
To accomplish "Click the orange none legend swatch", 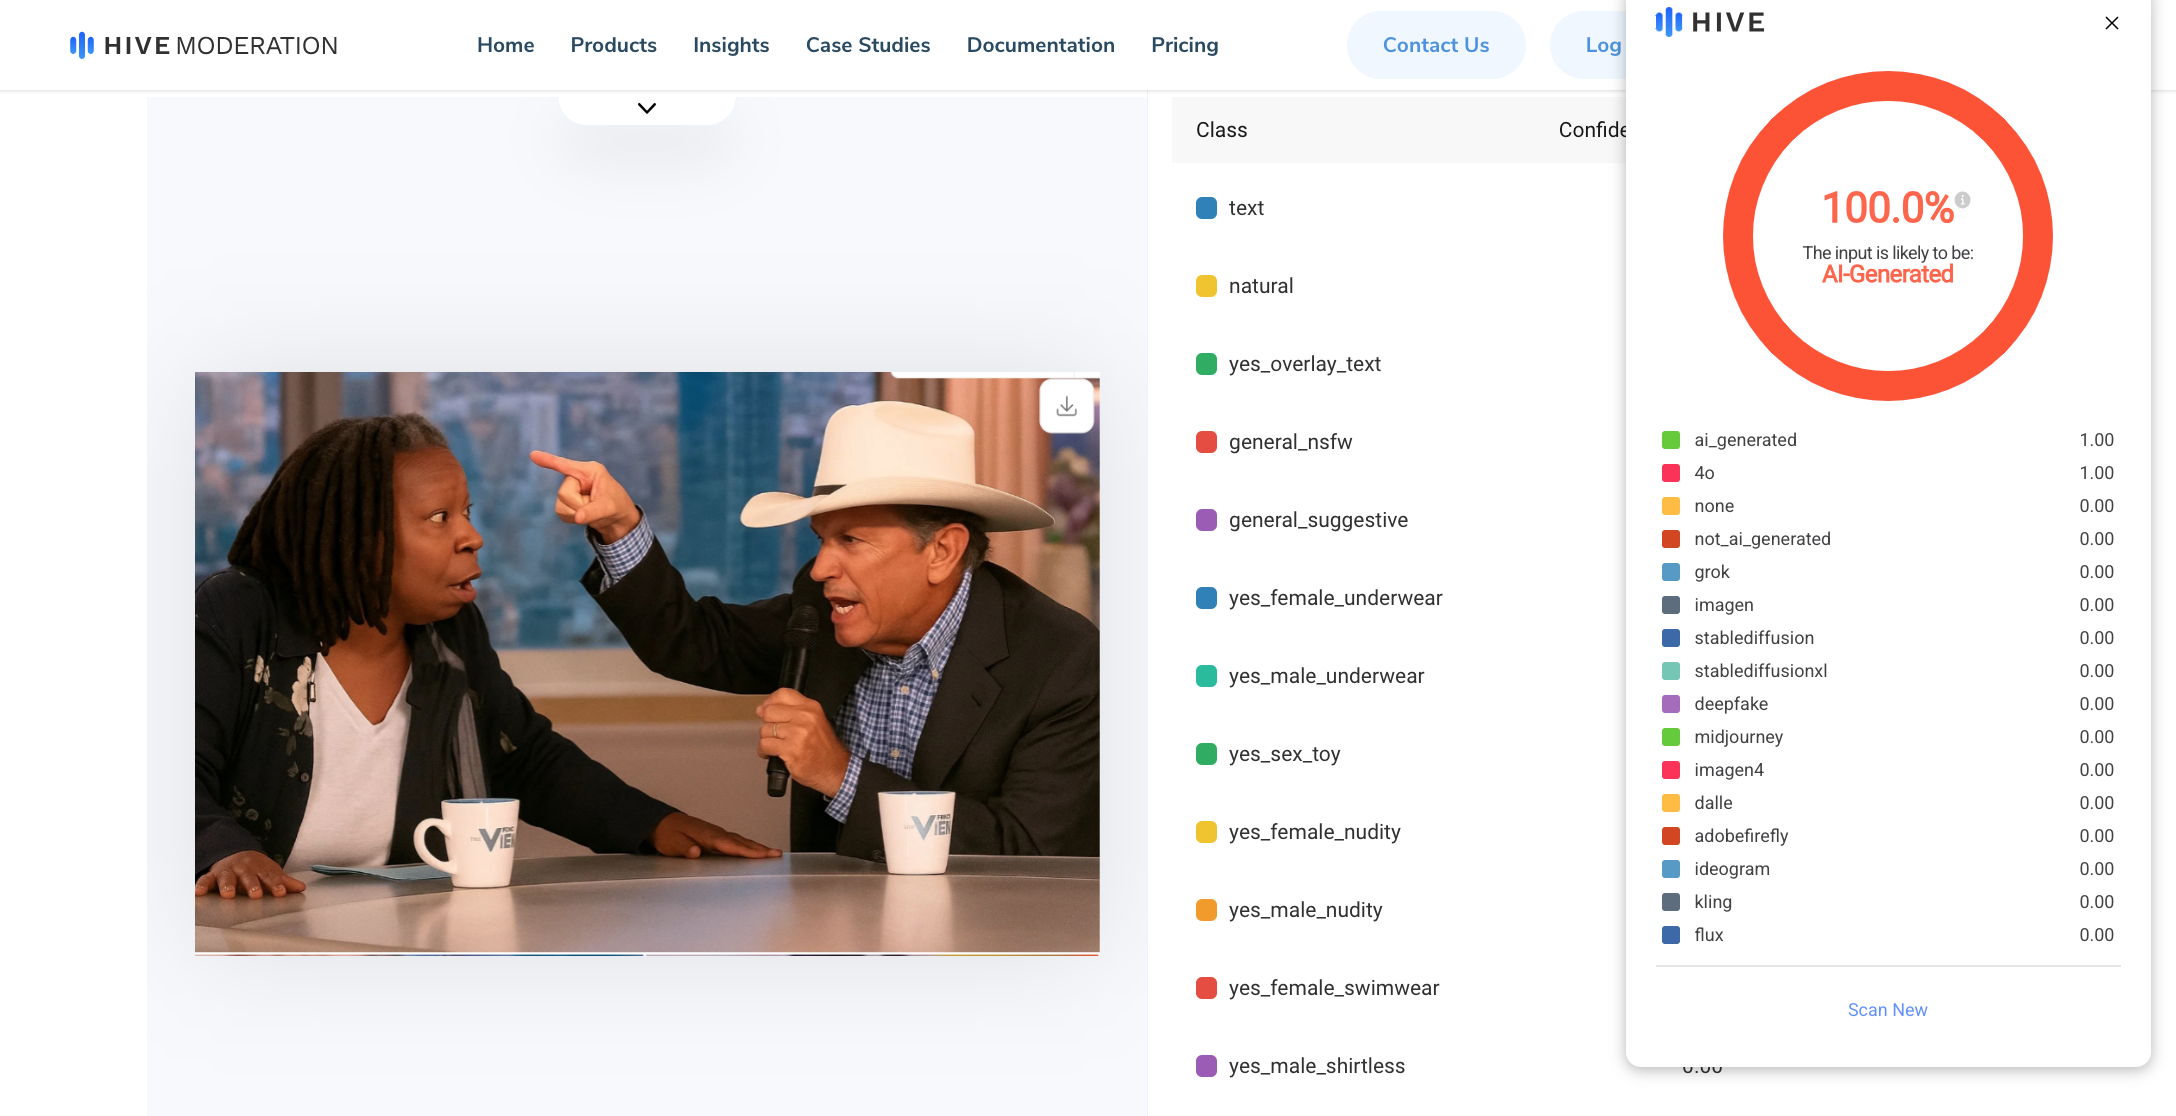I will [1671, 506].
